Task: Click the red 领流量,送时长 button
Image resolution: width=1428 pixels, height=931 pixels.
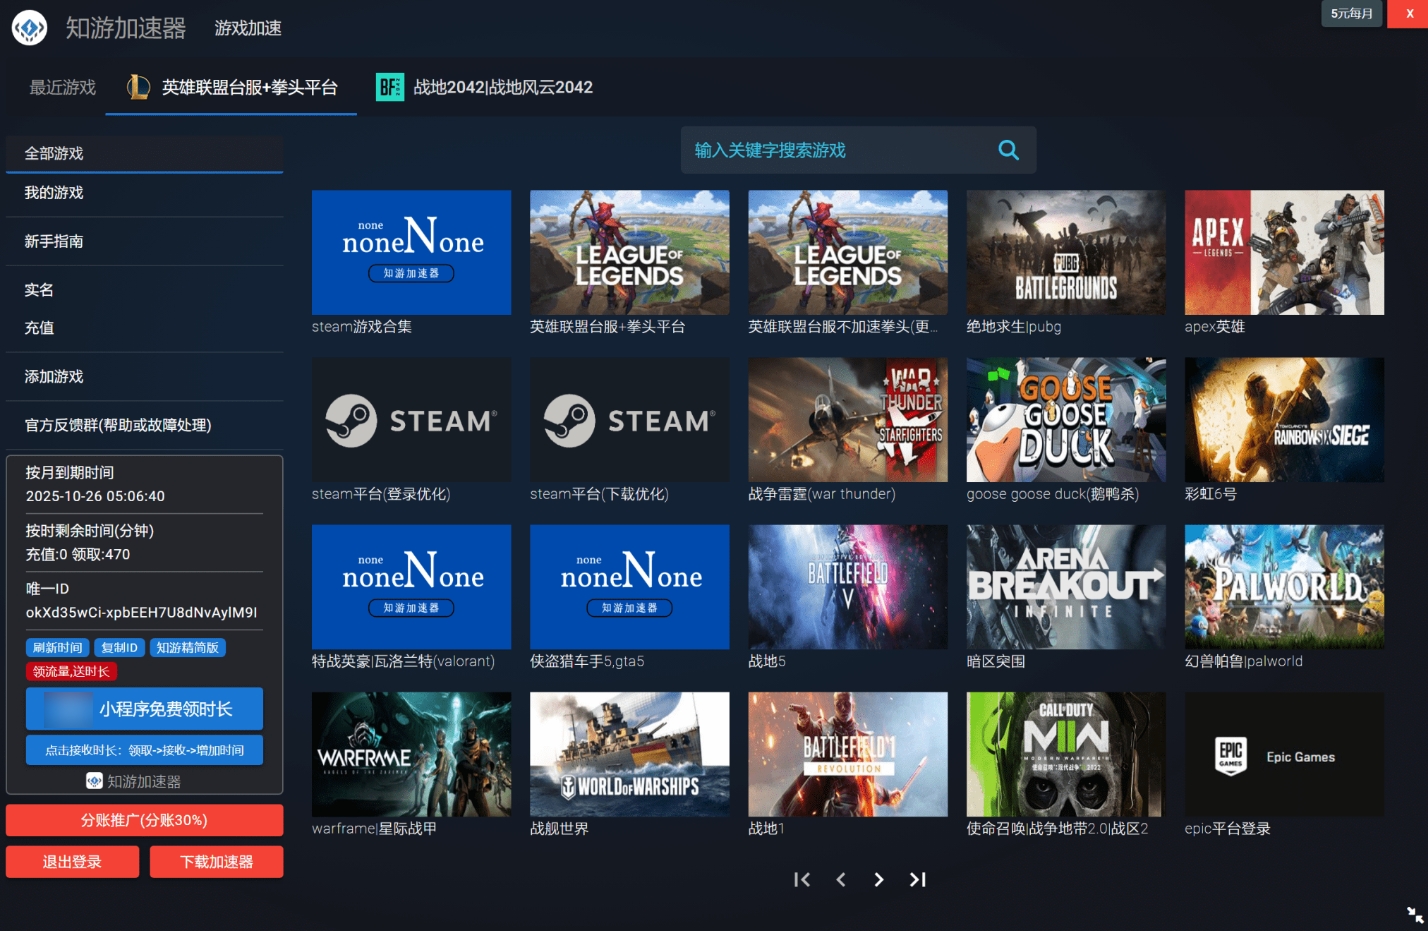Action: pos(71,672)
